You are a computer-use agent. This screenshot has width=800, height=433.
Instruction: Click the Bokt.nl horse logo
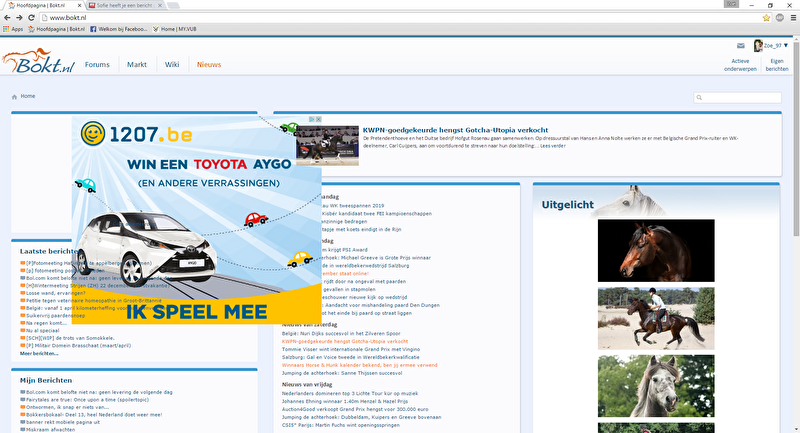coord(38,62)
